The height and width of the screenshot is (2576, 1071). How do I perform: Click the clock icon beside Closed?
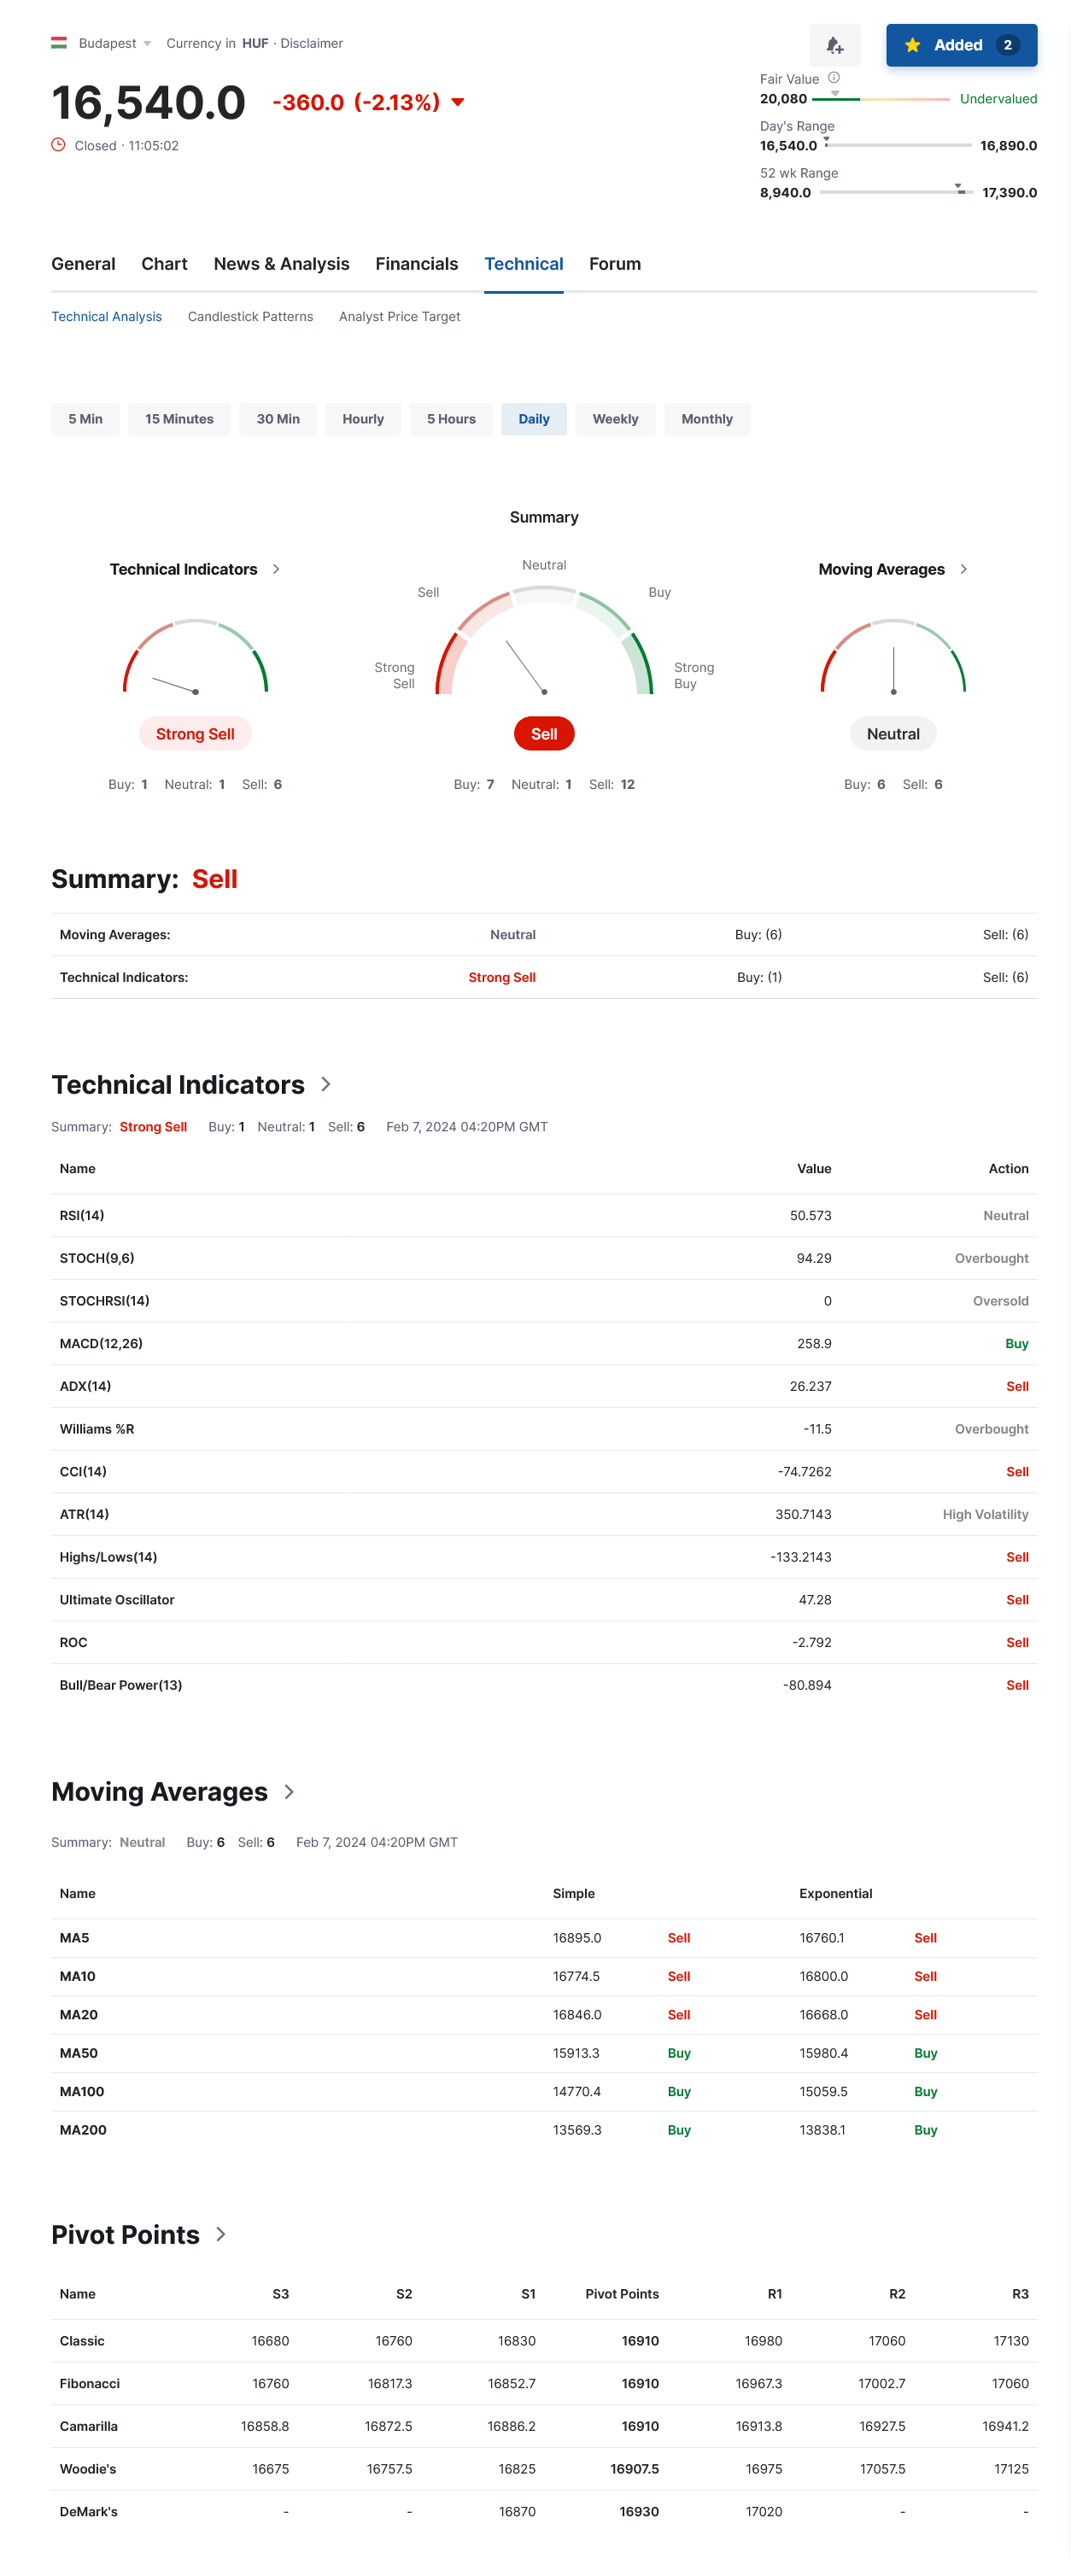tap(58, 145)
